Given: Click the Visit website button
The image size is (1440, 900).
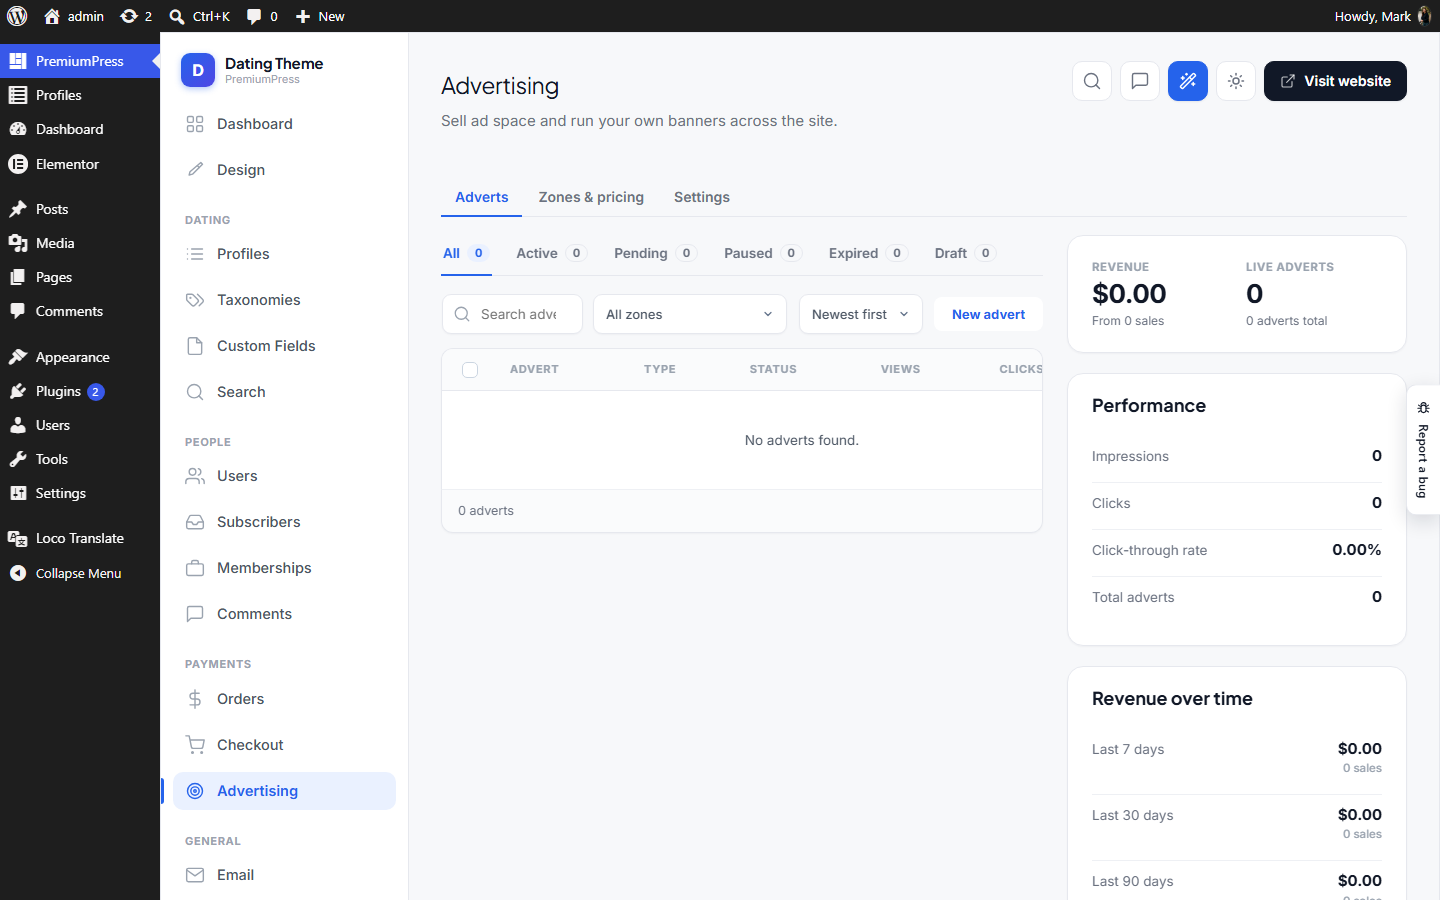Looking at the screenshot, I should (1335, 81).
